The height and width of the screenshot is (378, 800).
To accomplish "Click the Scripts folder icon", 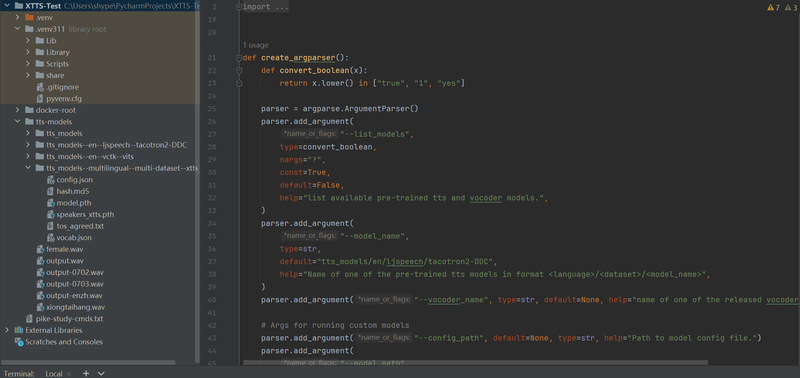I will click(40, 64).
